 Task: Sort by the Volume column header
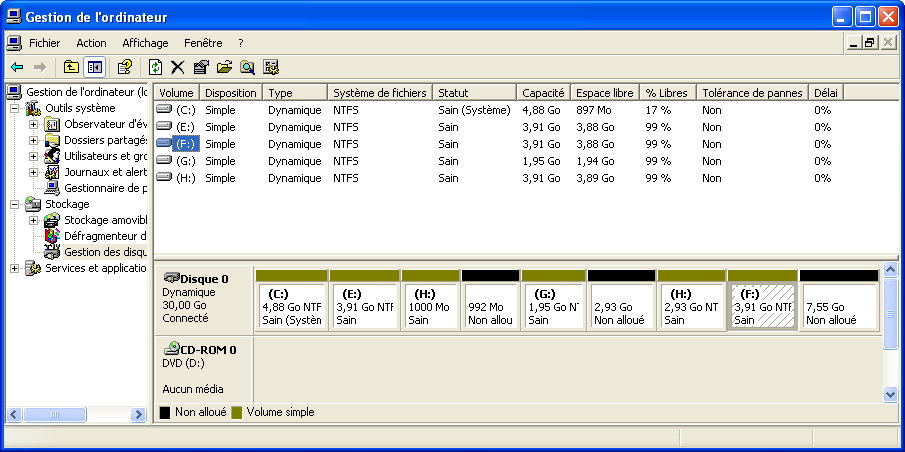click(x=177, y=93)
